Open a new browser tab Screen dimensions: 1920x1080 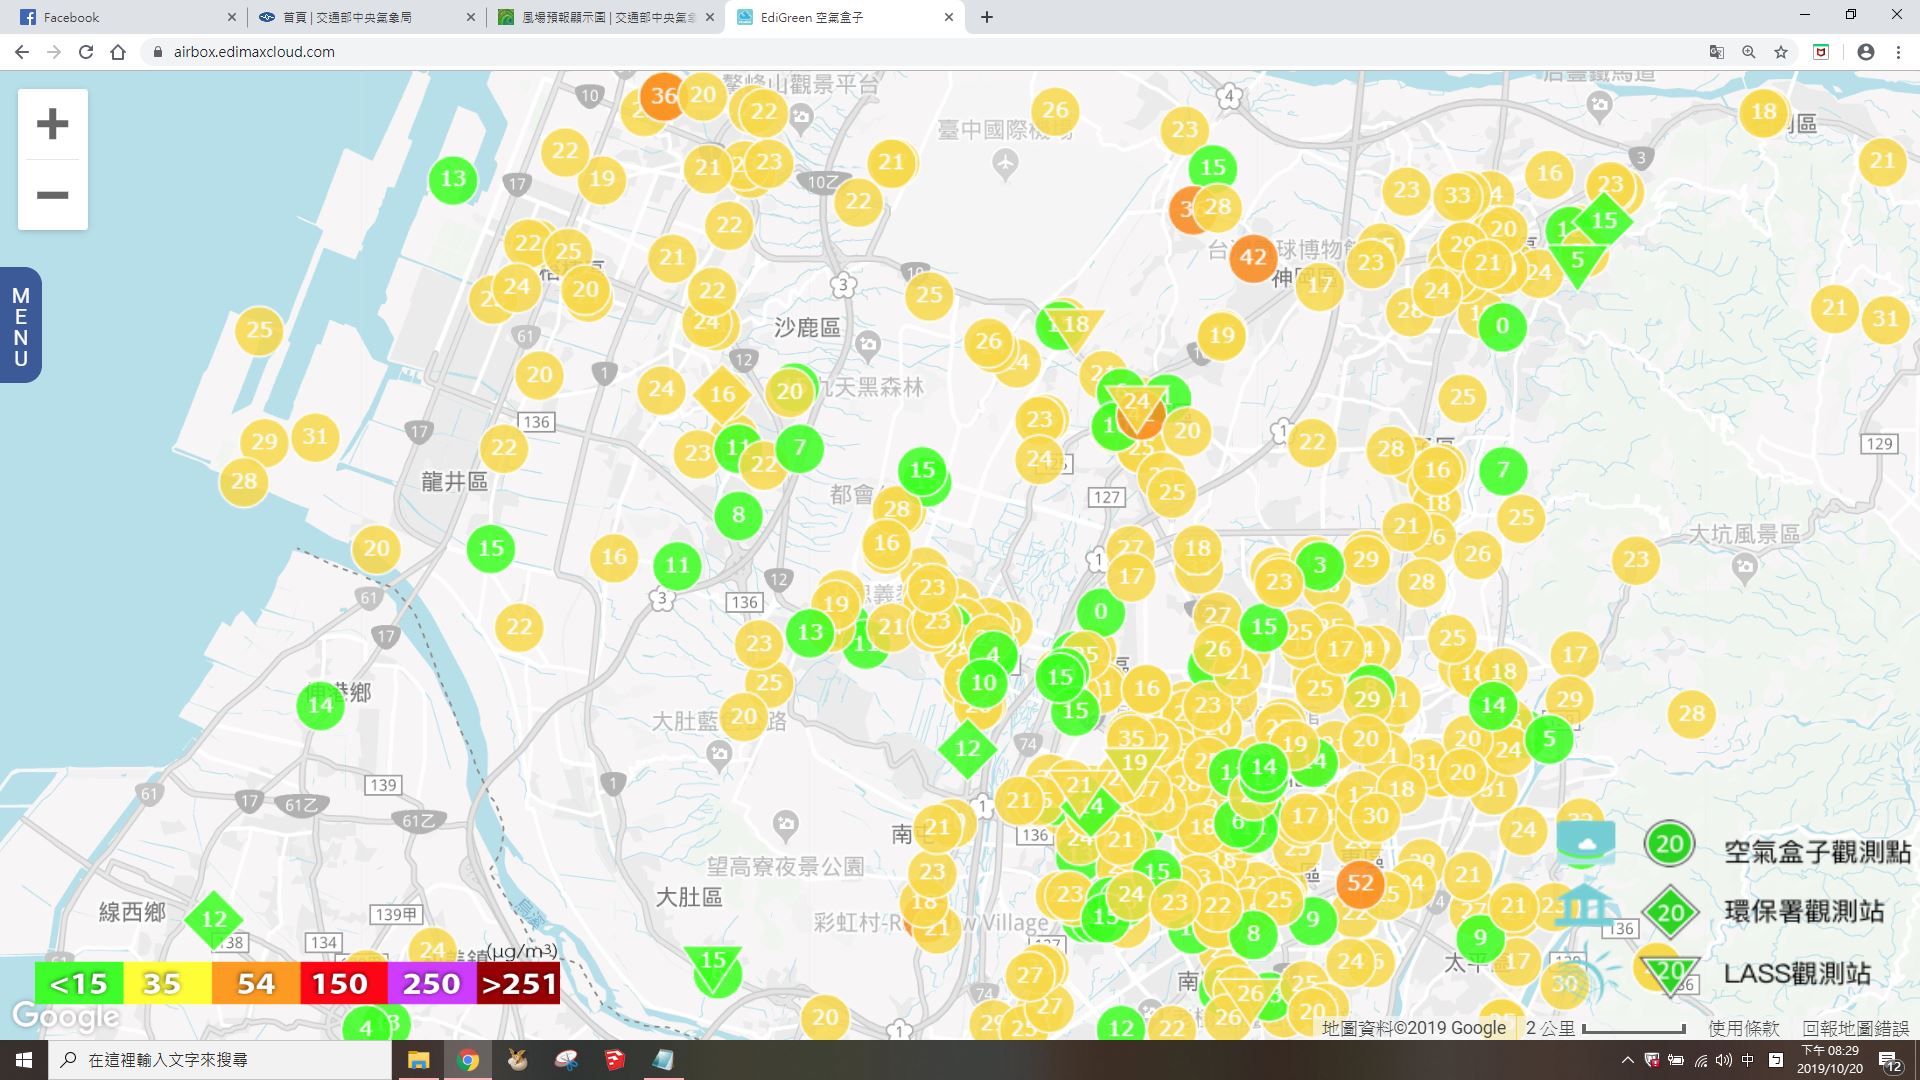pos(987,17)
